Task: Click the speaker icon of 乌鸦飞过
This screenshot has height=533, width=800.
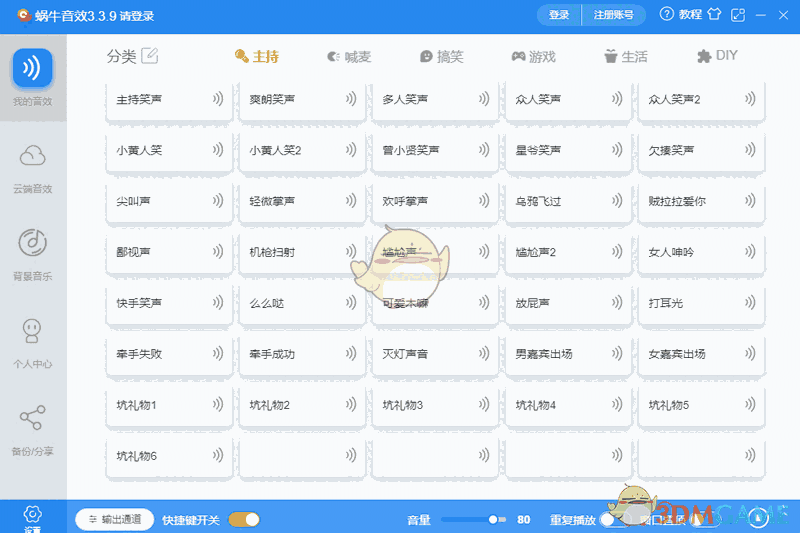Action: pyautogui.click(x=617, y=200)
